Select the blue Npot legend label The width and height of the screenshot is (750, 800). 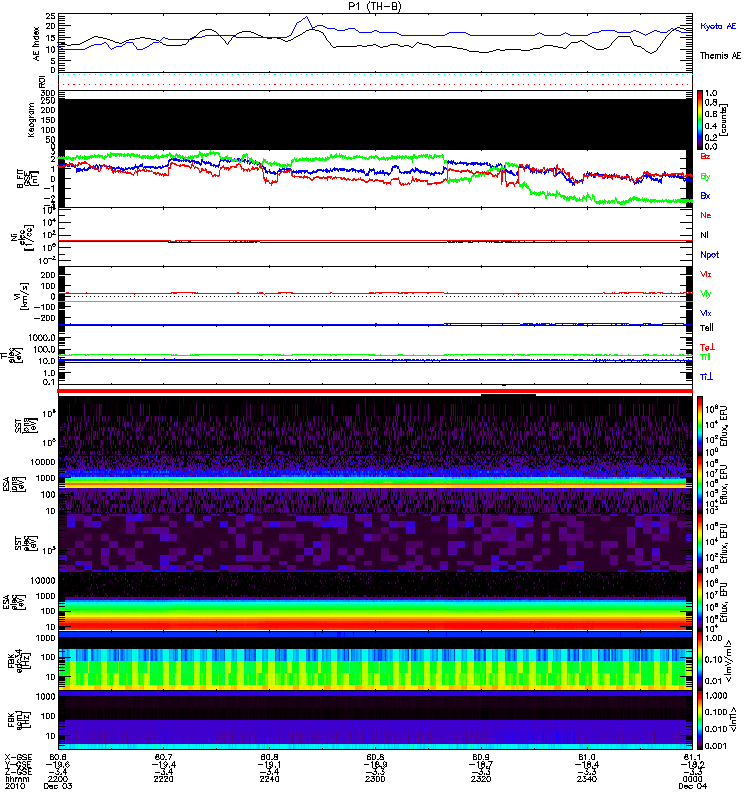coord(710,255)
